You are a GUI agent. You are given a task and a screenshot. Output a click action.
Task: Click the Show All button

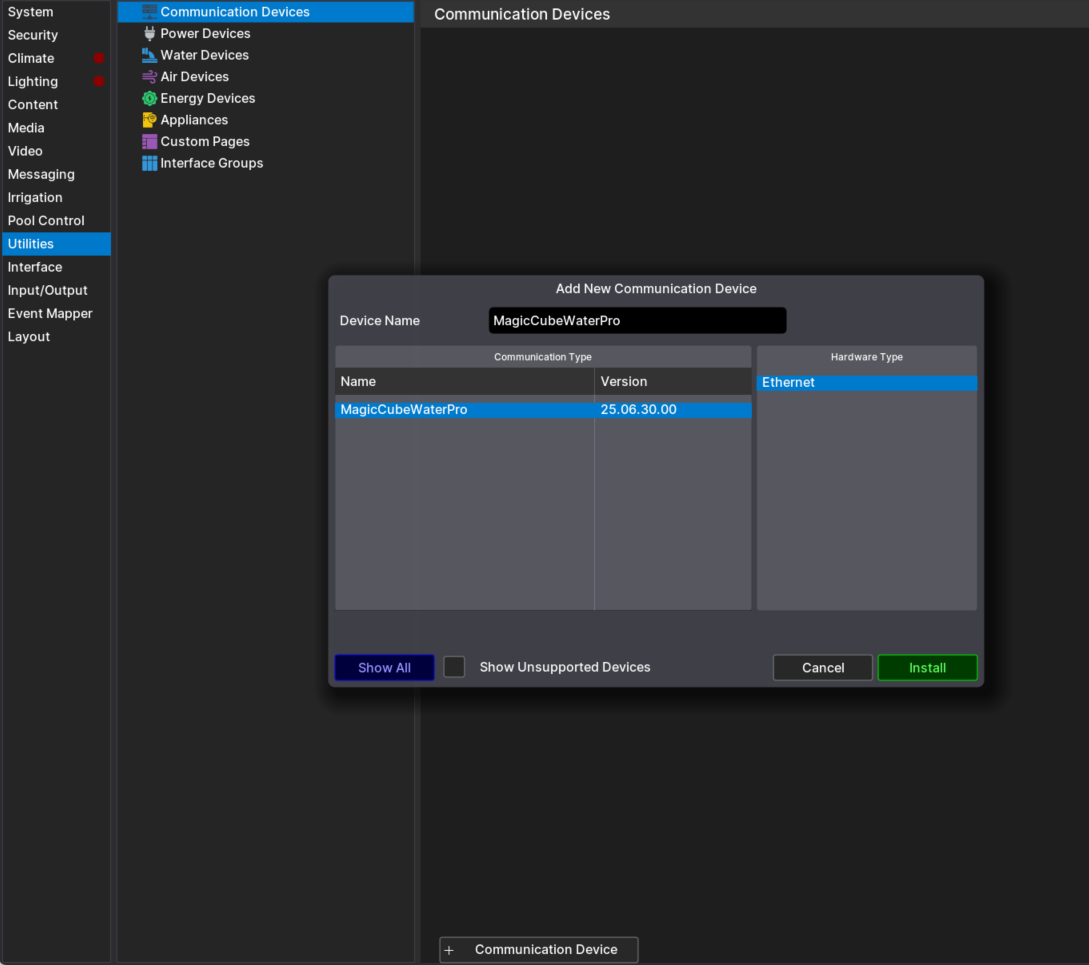[384, 668]
